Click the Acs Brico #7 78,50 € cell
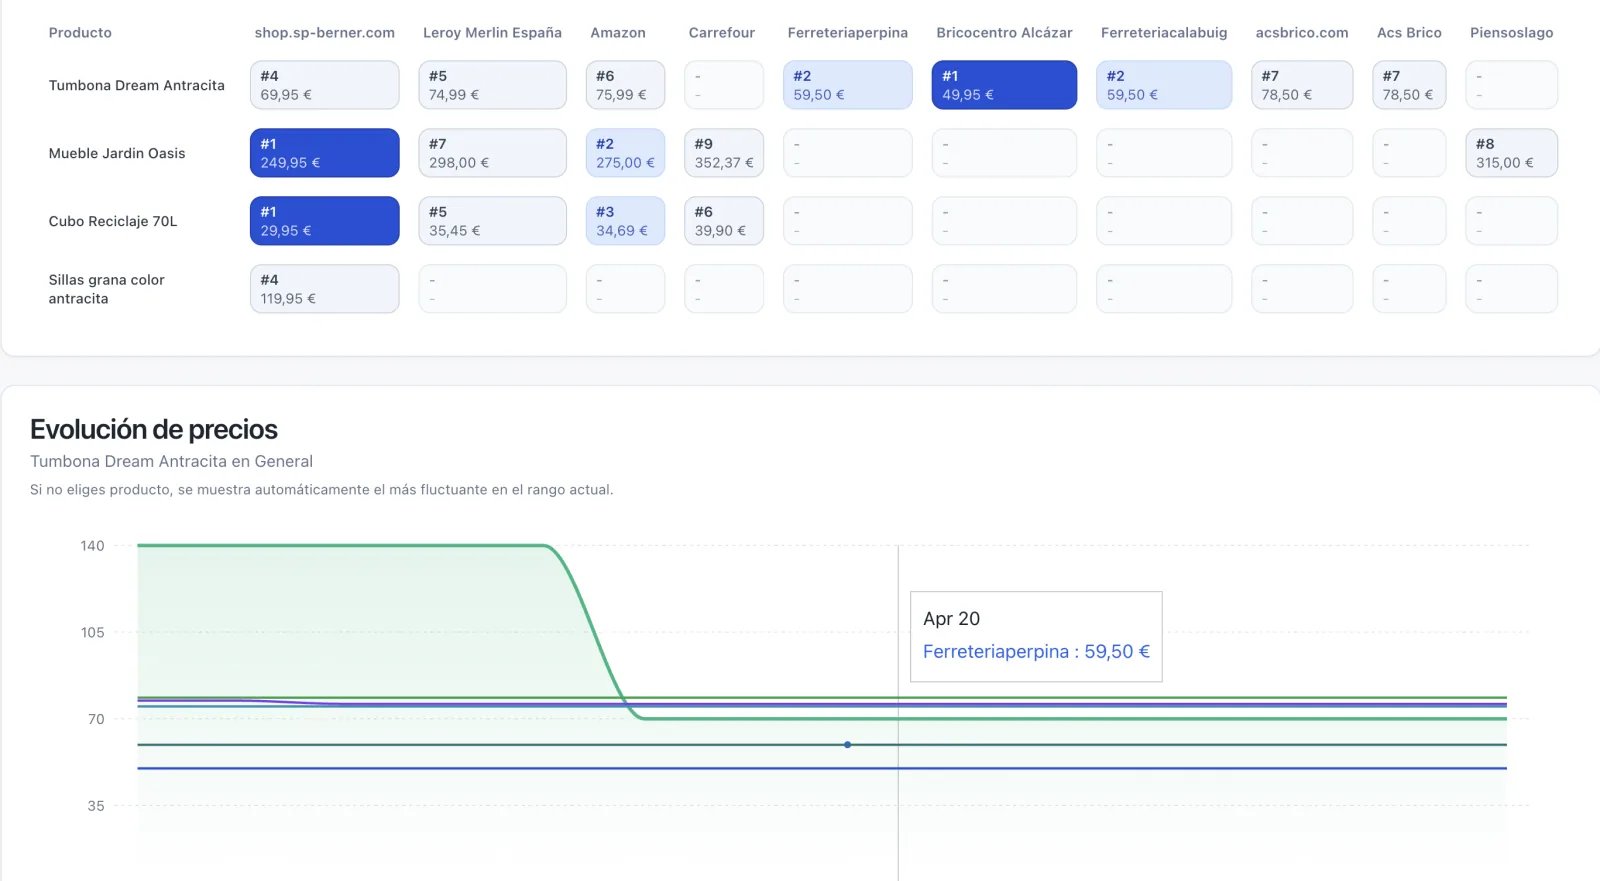 (1409, 85)
